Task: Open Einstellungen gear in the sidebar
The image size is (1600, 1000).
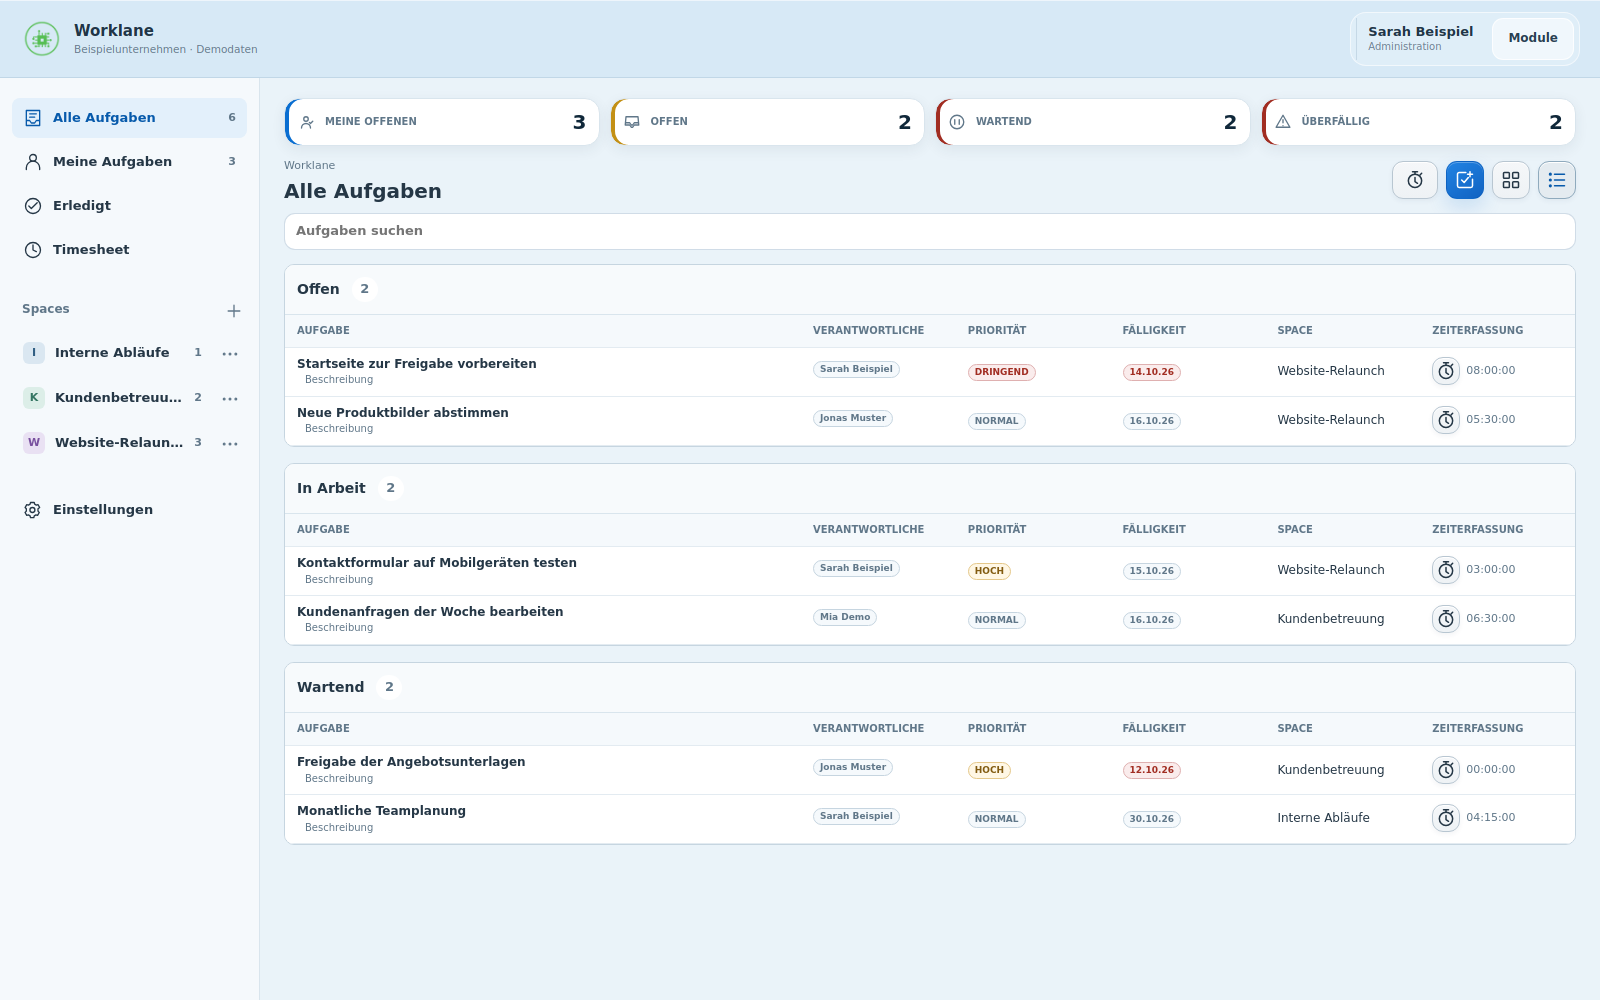Action: [x=32, y=510]
